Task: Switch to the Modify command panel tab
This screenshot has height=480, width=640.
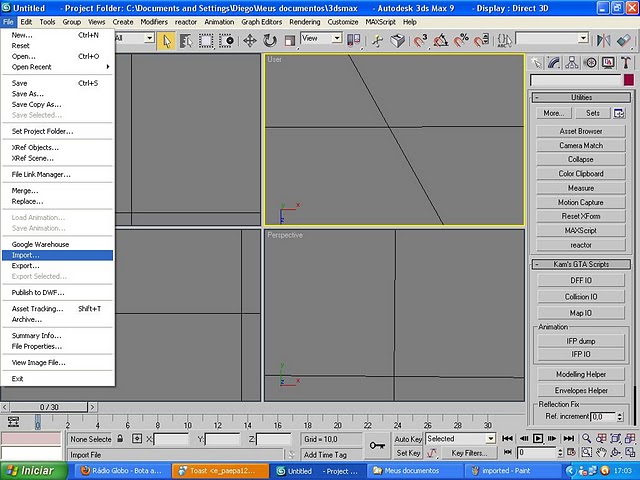Action: (x=554, y=63)
